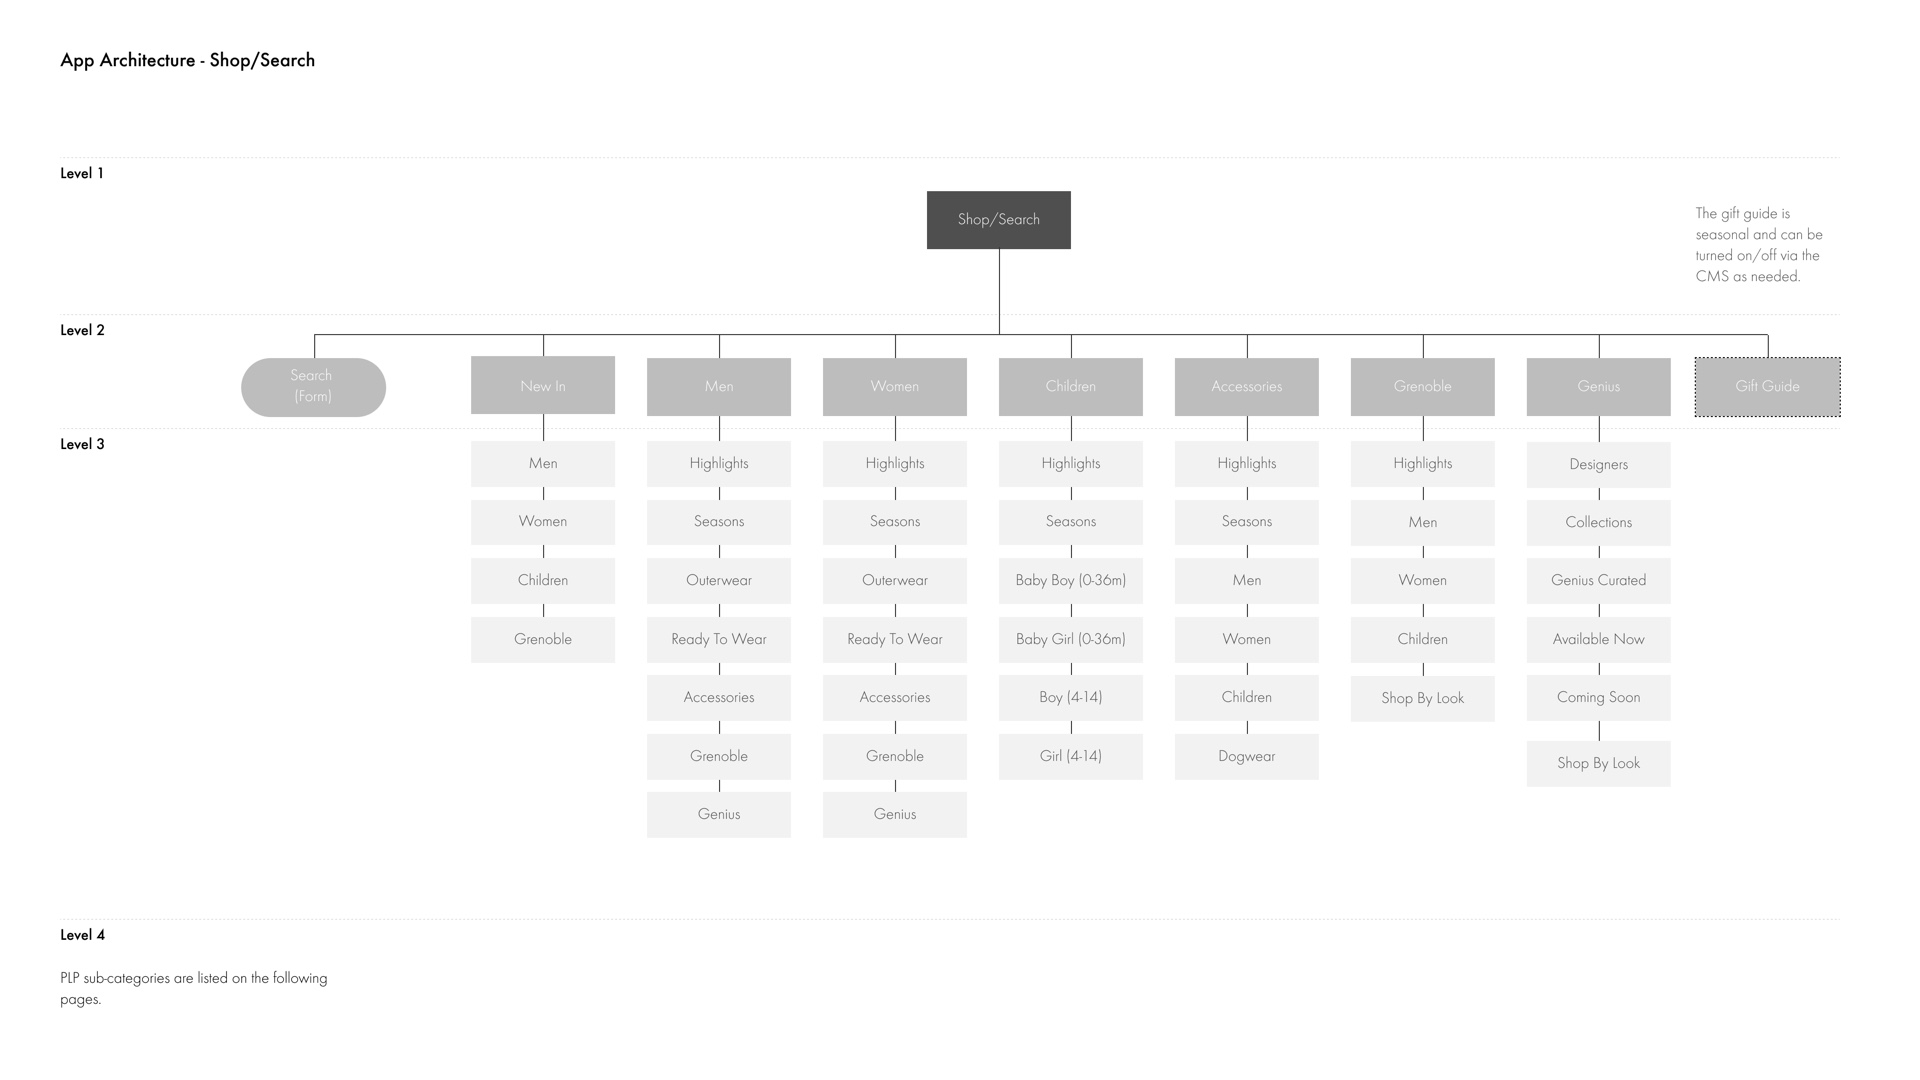Select the Search Form input field
The image size is (1920, 1080).
313,386
